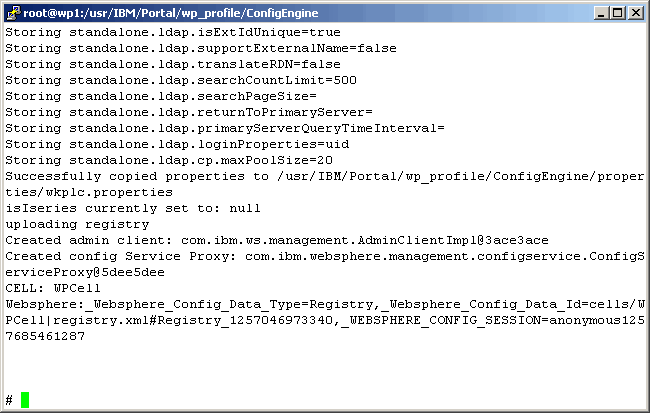Screen dimensions: 650x413
Task: Close the ConfigEngine terminal window
Action: tap(634, 12)
